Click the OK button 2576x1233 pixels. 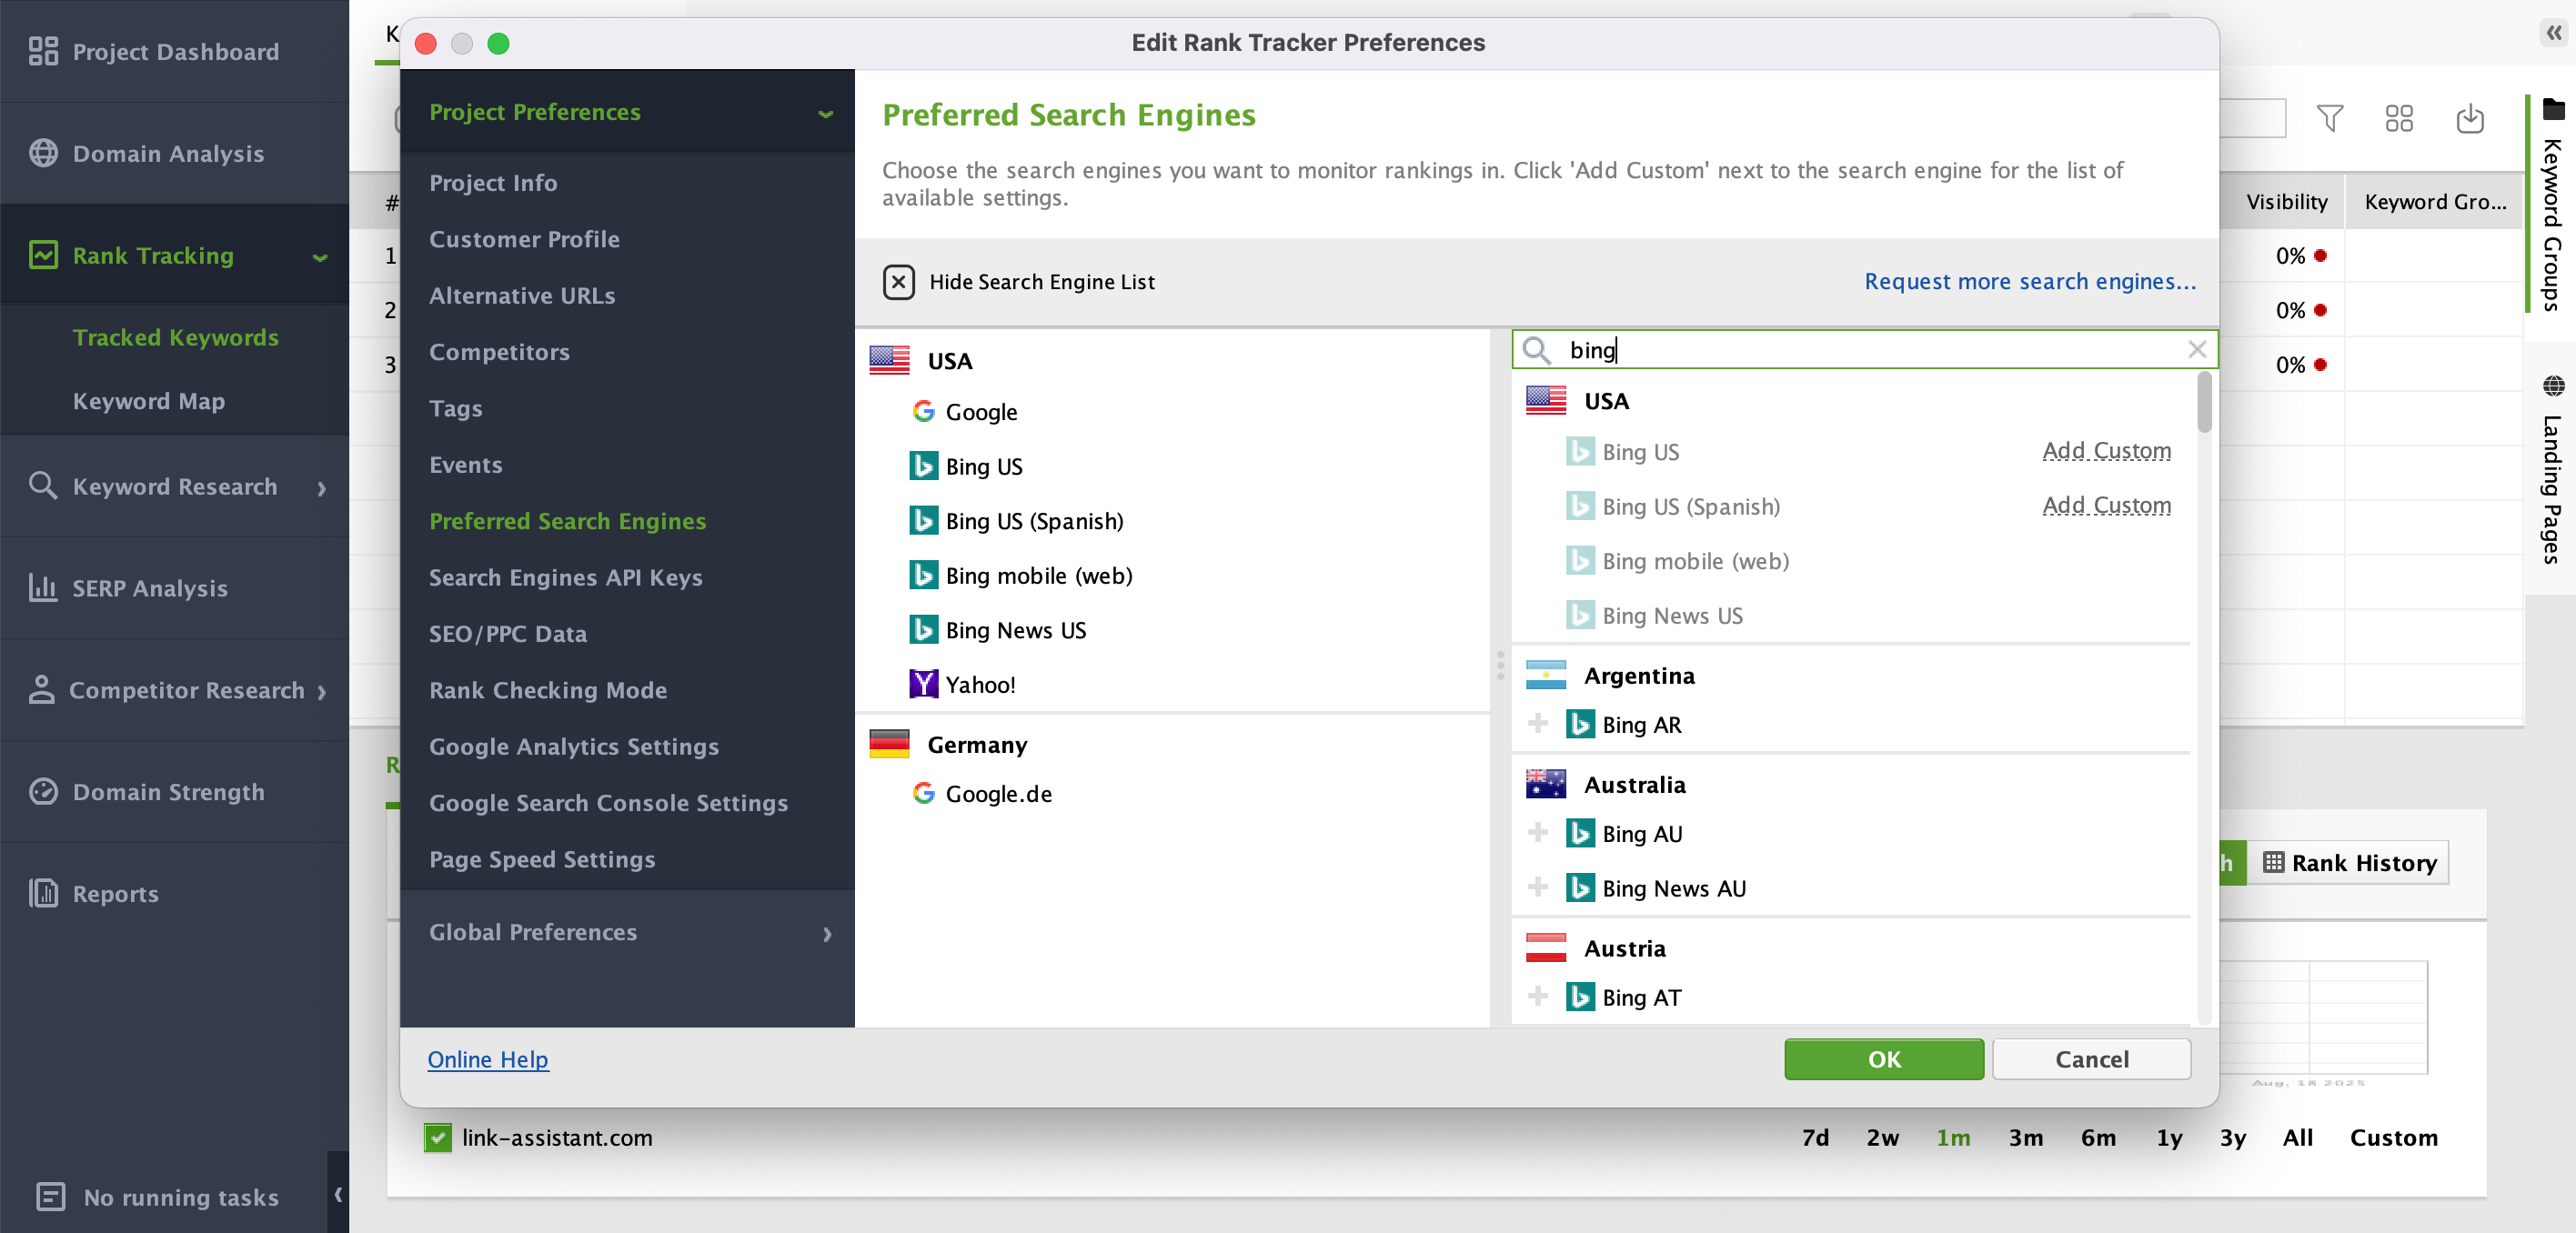point(1884,1059)
